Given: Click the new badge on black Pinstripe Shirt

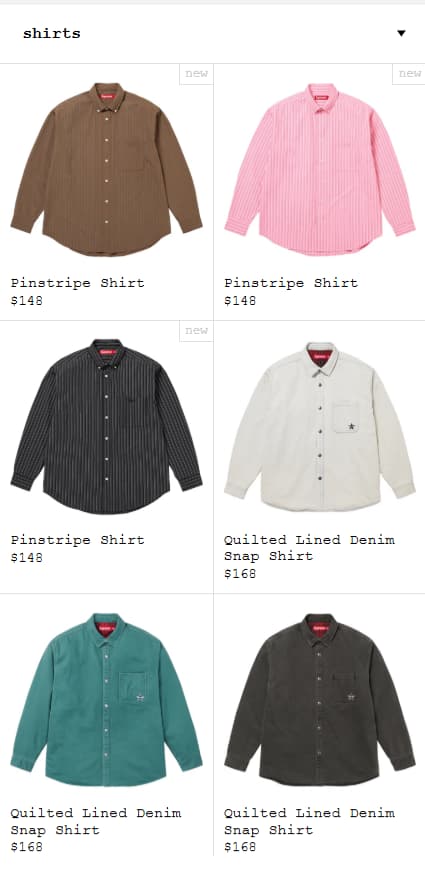Looking at the screenshot, I should (x=196, y=331).
